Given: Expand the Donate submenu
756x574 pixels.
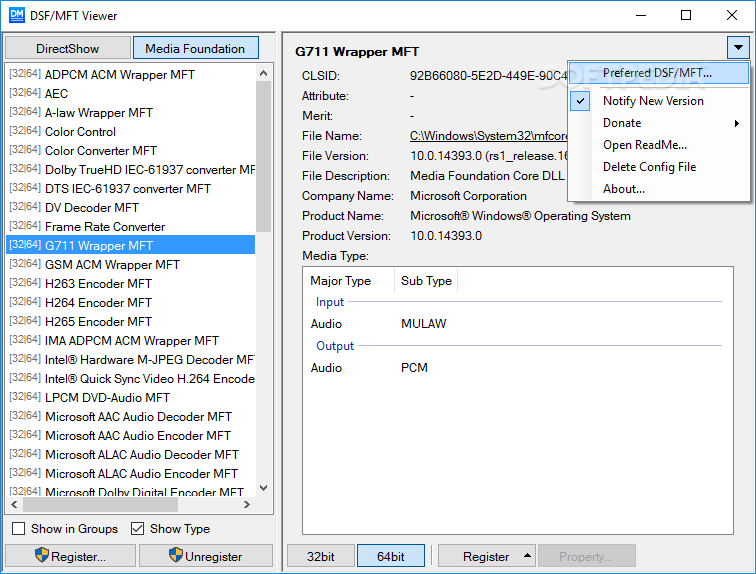Looking at the screenshot, I should point(659,123).
